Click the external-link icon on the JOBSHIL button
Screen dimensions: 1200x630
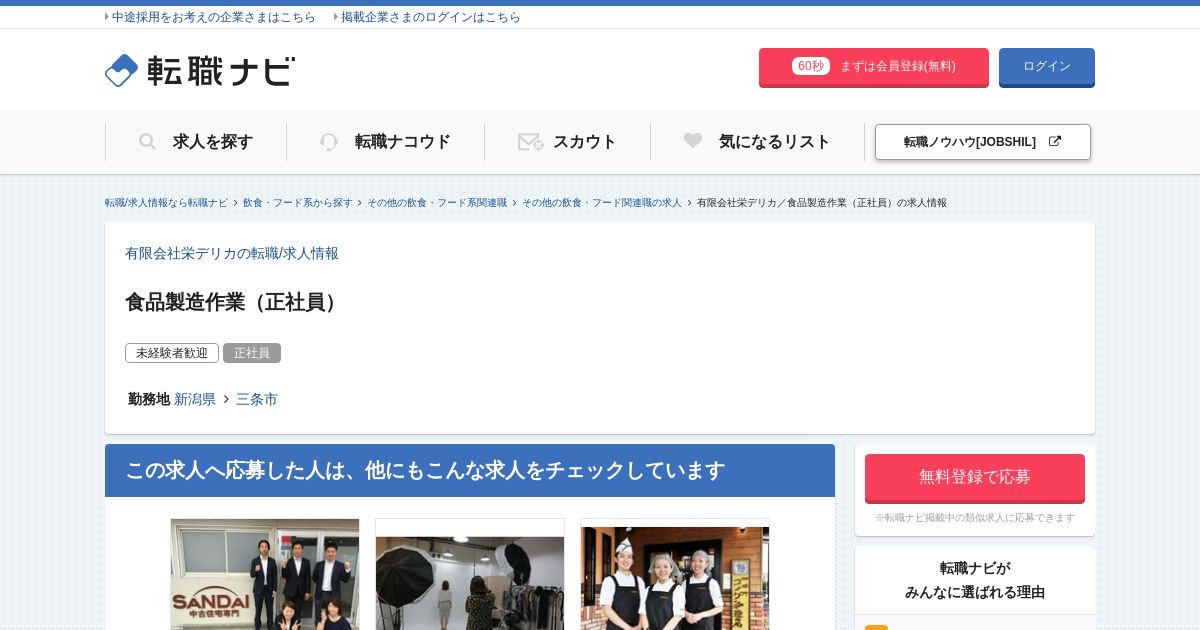click(x=1054, y=141)
